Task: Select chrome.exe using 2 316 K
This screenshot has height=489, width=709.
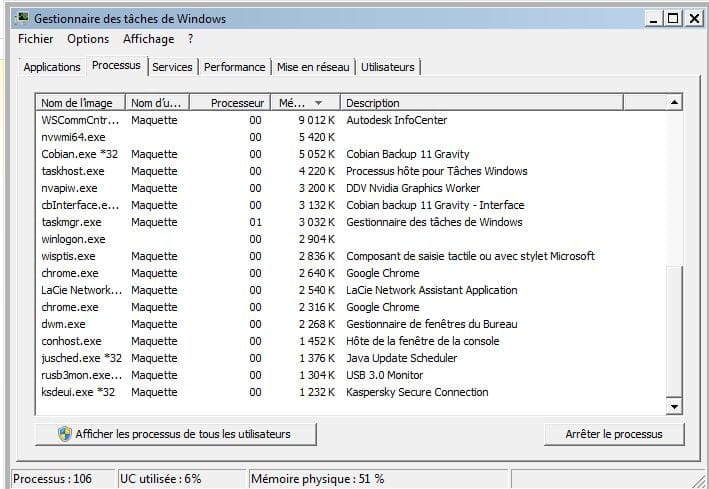Action: (350, 307)
